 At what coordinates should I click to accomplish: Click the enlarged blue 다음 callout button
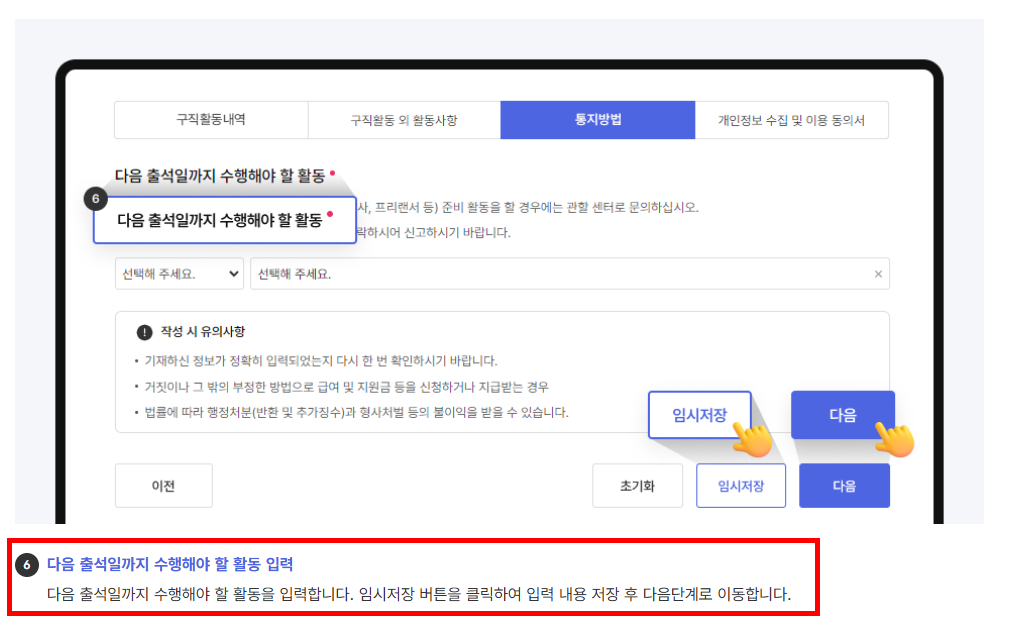coord(843,414)
